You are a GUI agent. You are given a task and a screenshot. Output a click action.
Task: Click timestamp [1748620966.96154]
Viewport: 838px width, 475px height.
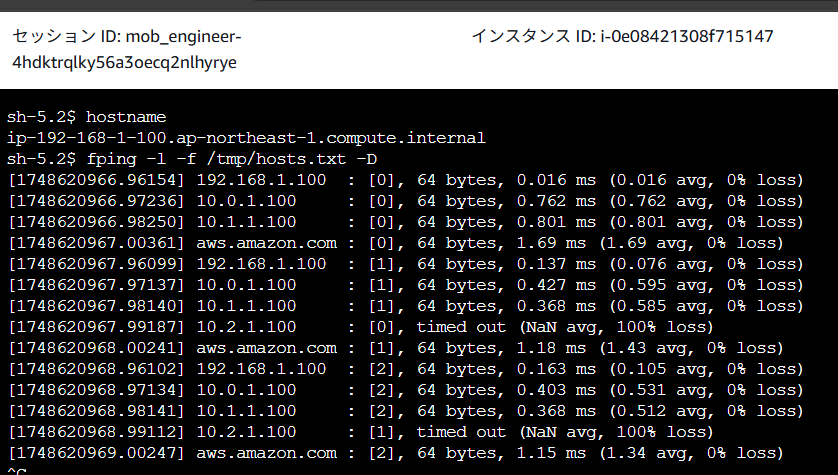(x=96, y=180)
